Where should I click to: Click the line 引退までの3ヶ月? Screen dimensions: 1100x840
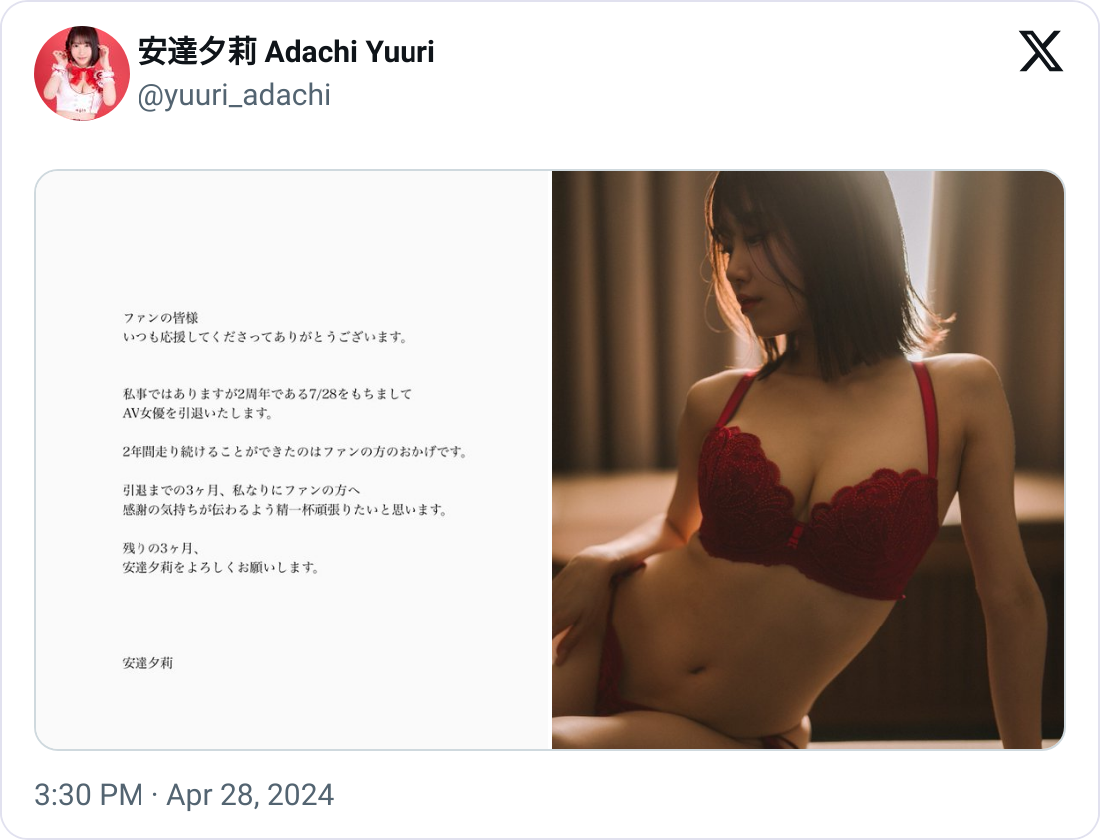pyautogui.click(x=241, y=490)
